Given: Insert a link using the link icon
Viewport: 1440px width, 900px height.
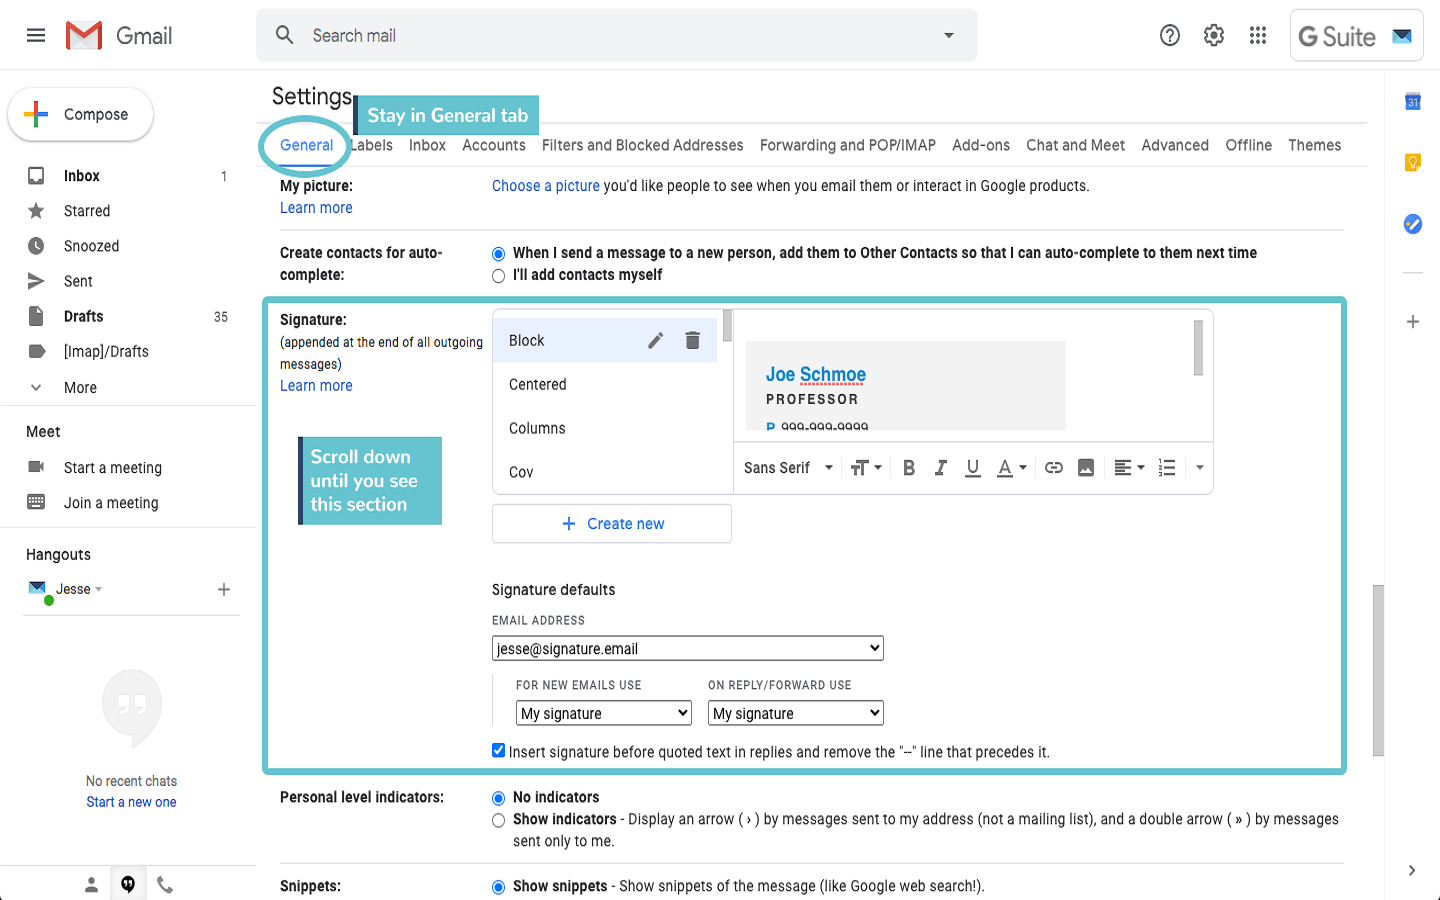Looking at the screenshot, I should 1053,468.
